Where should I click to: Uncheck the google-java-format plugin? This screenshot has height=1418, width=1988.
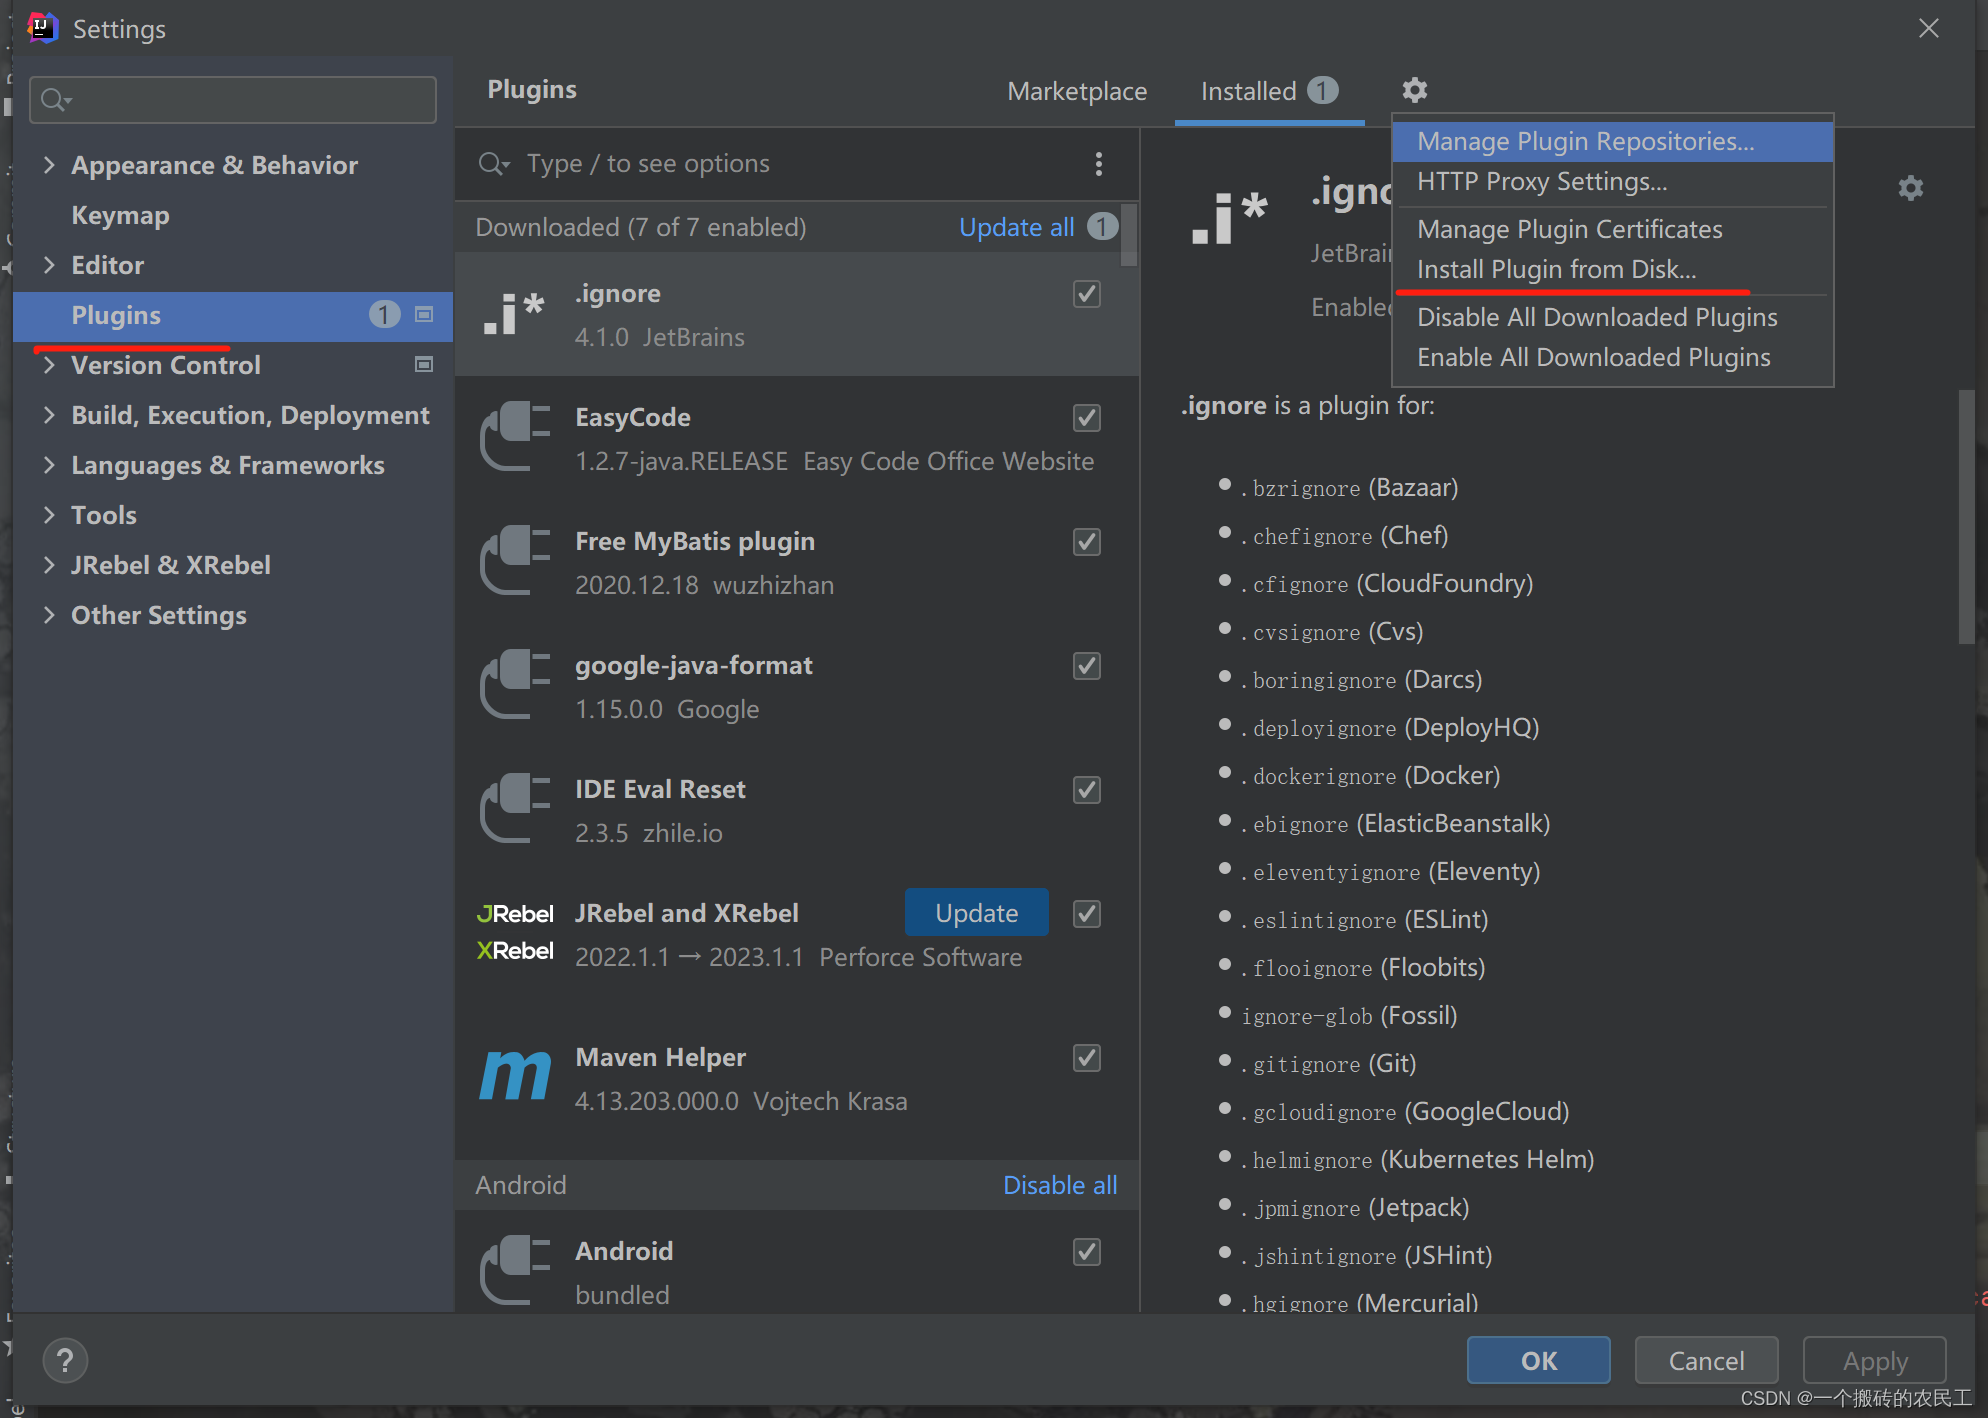pyautogui.click(x=1086, y=666)
